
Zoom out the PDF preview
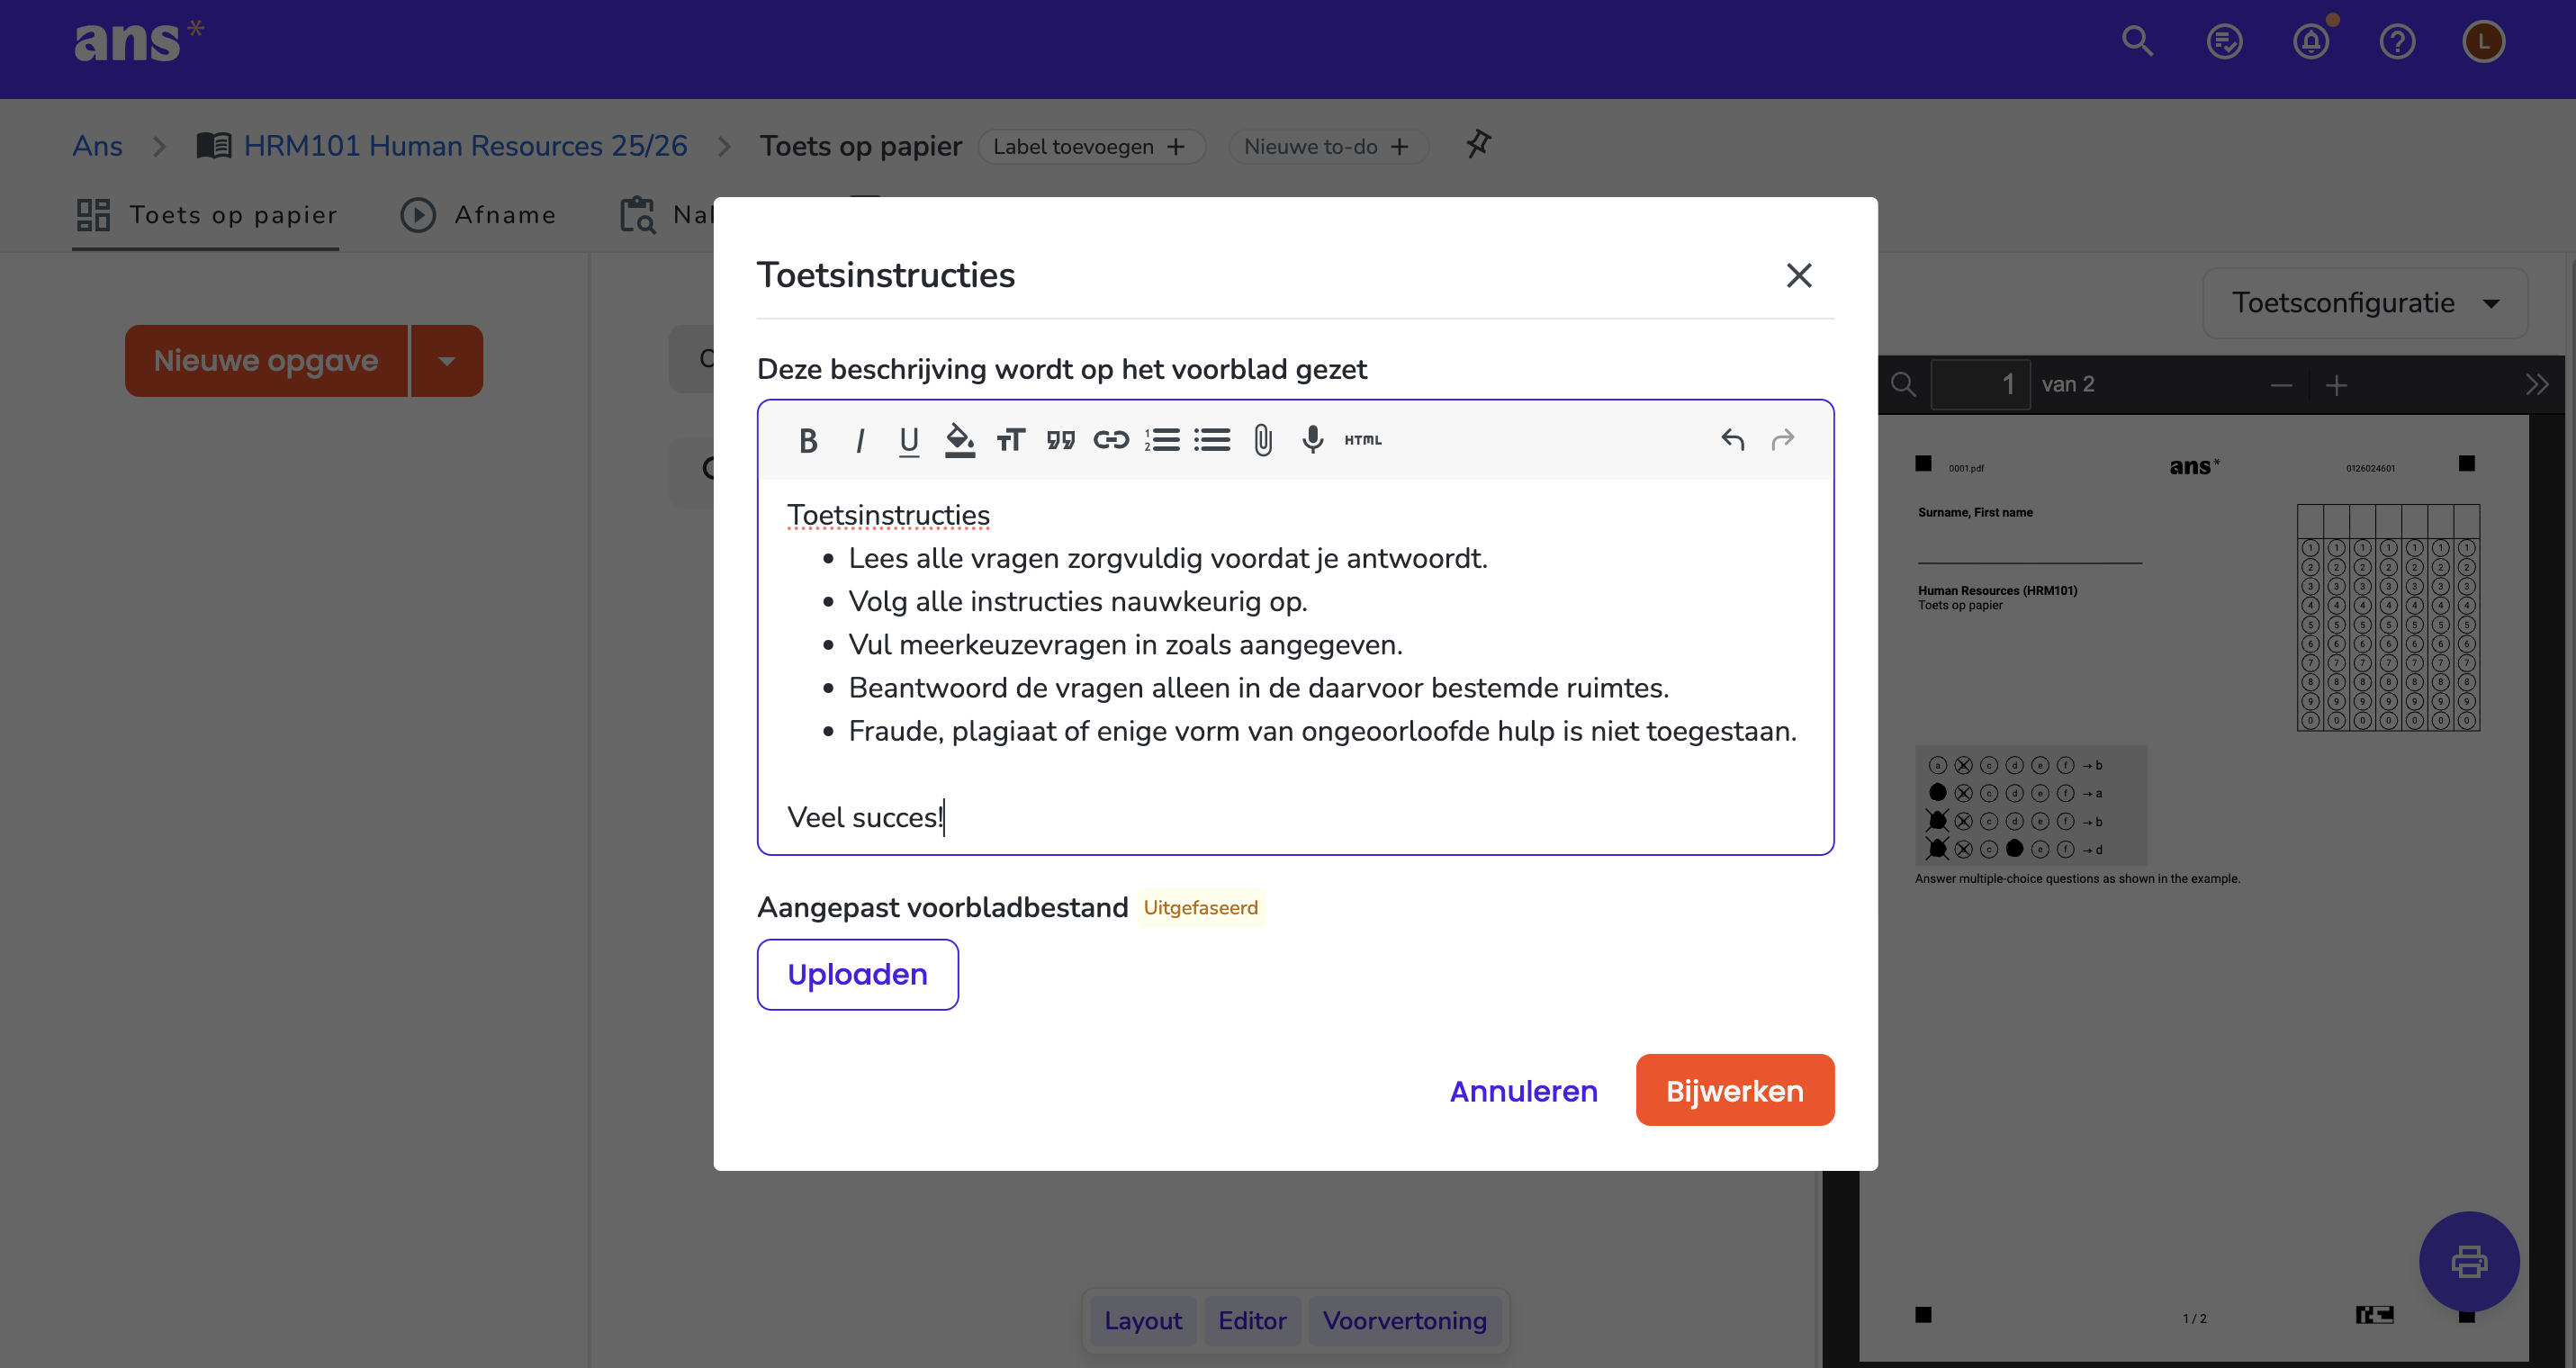pos(2281,385)
